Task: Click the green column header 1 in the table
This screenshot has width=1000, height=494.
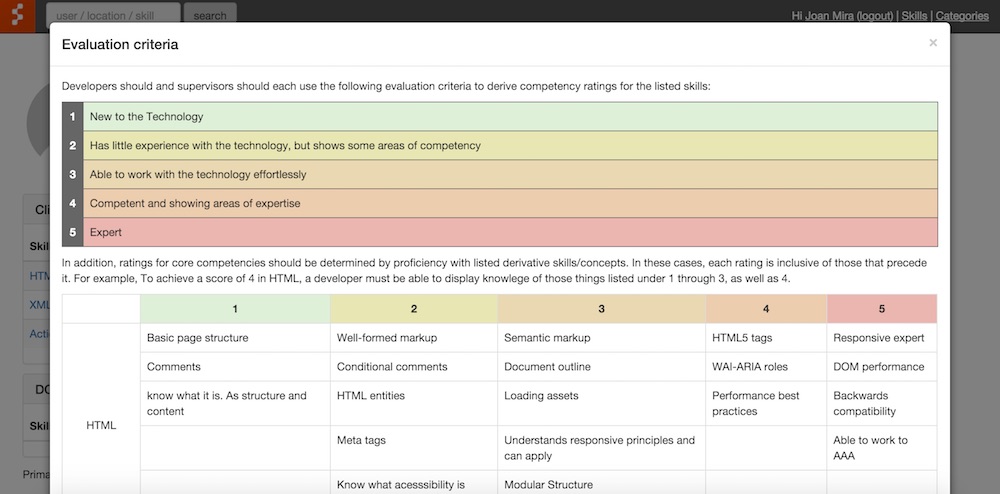Action: click(235, 309)
